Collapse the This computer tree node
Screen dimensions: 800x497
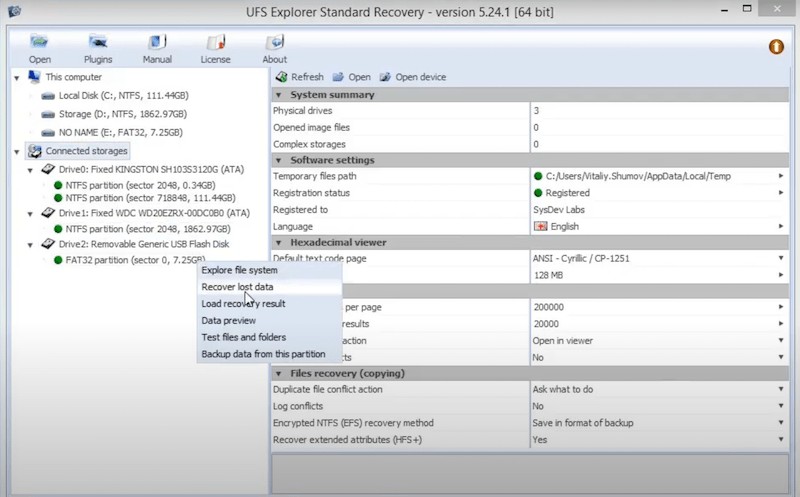point(17,78)
